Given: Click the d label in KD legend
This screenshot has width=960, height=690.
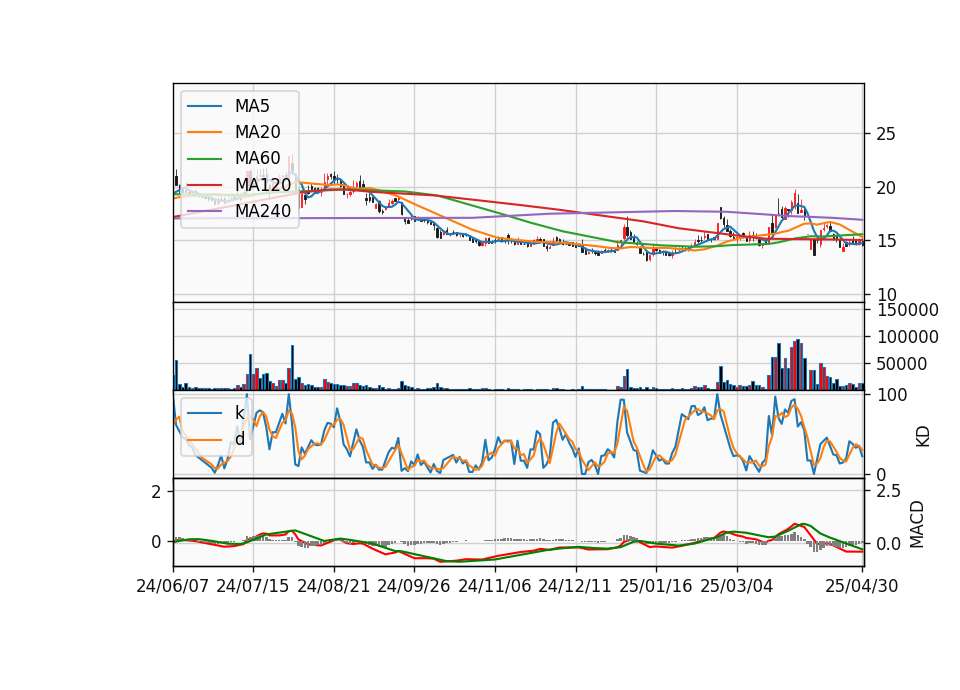Looking at the screenshot, I should click(240, 439).
